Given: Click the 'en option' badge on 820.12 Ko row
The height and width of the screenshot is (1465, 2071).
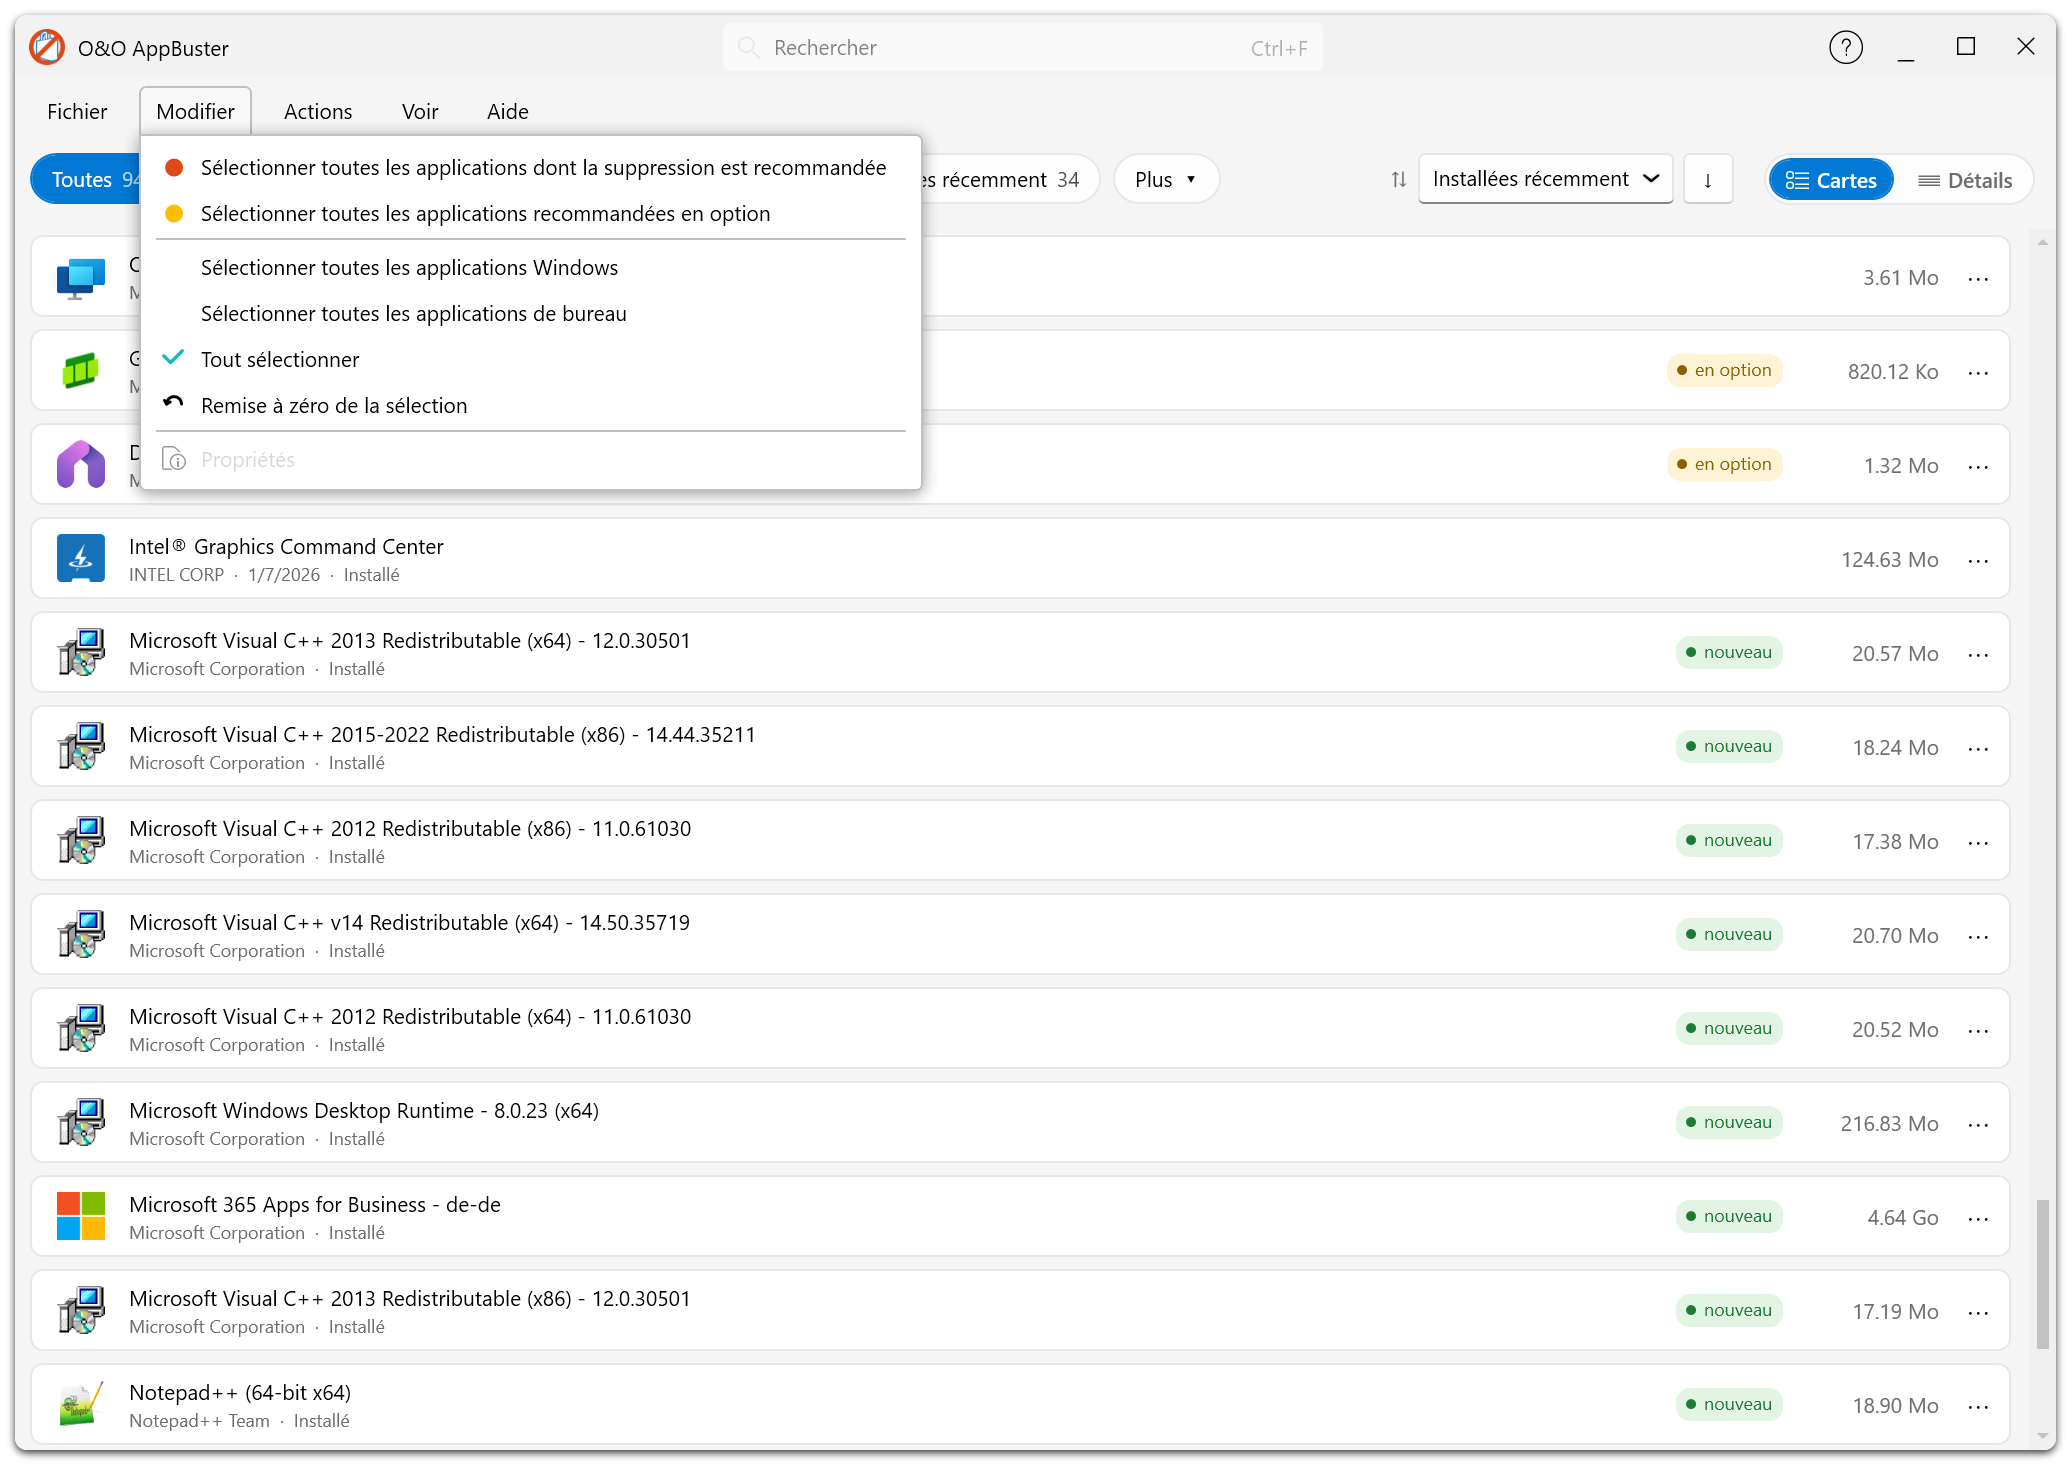Looking at the screenshot, I should tap(1724, 371).
